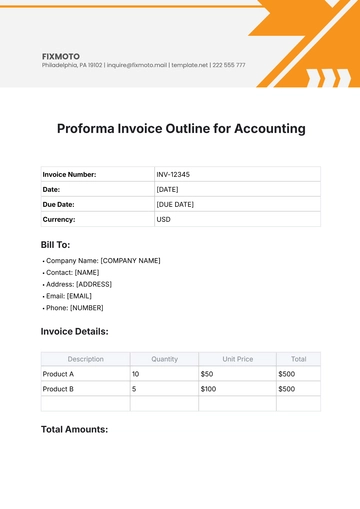Click the [DUE DATE] placeholder cell

click(237, 204)
